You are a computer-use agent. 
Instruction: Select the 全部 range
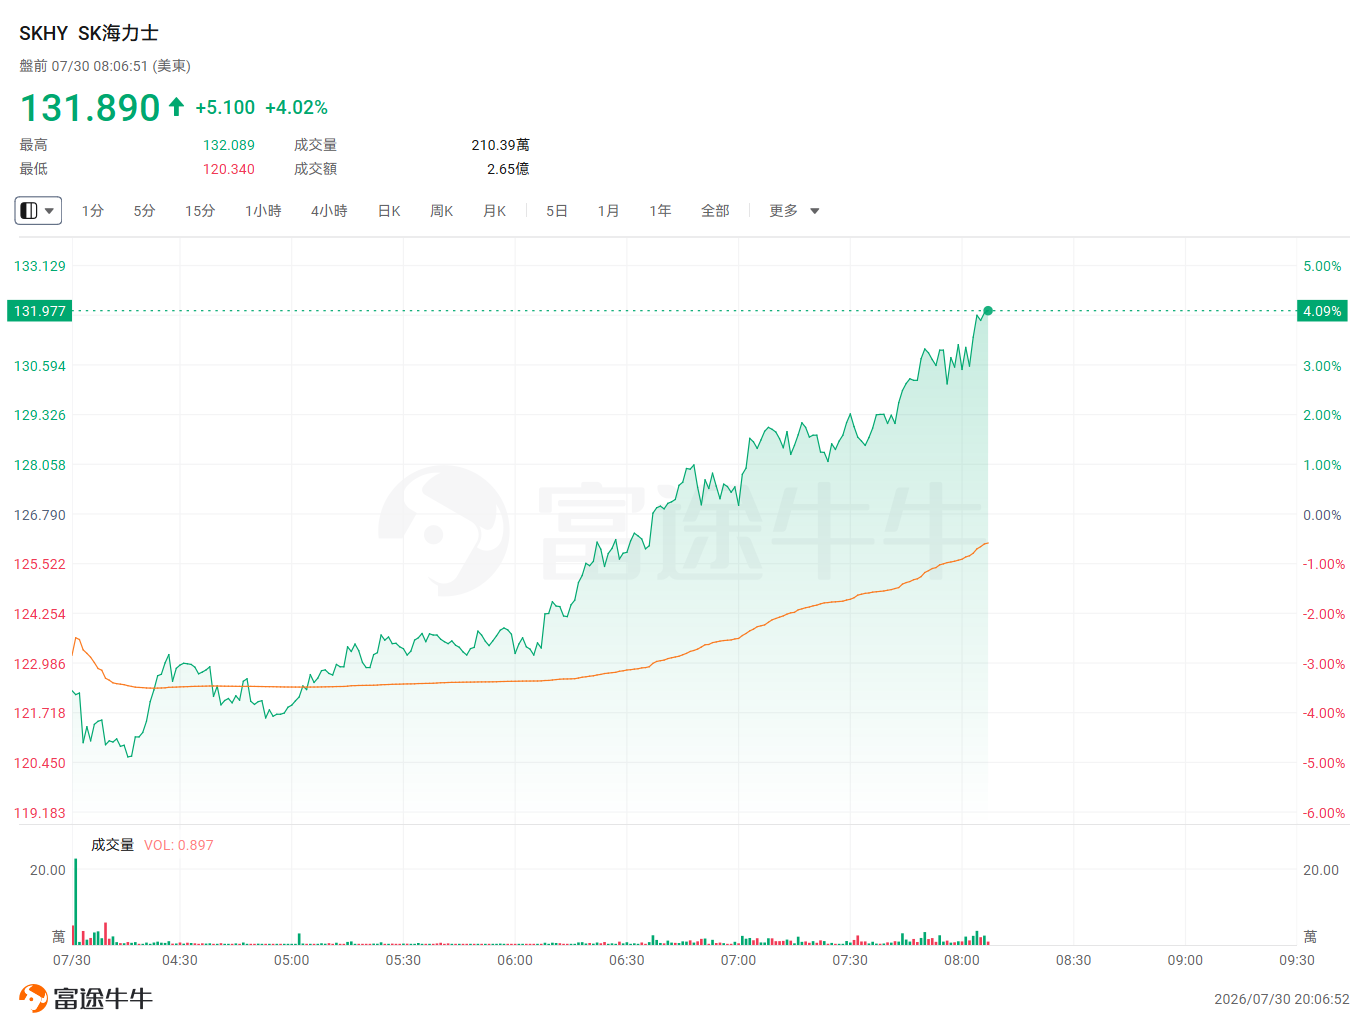pos(715,211)
